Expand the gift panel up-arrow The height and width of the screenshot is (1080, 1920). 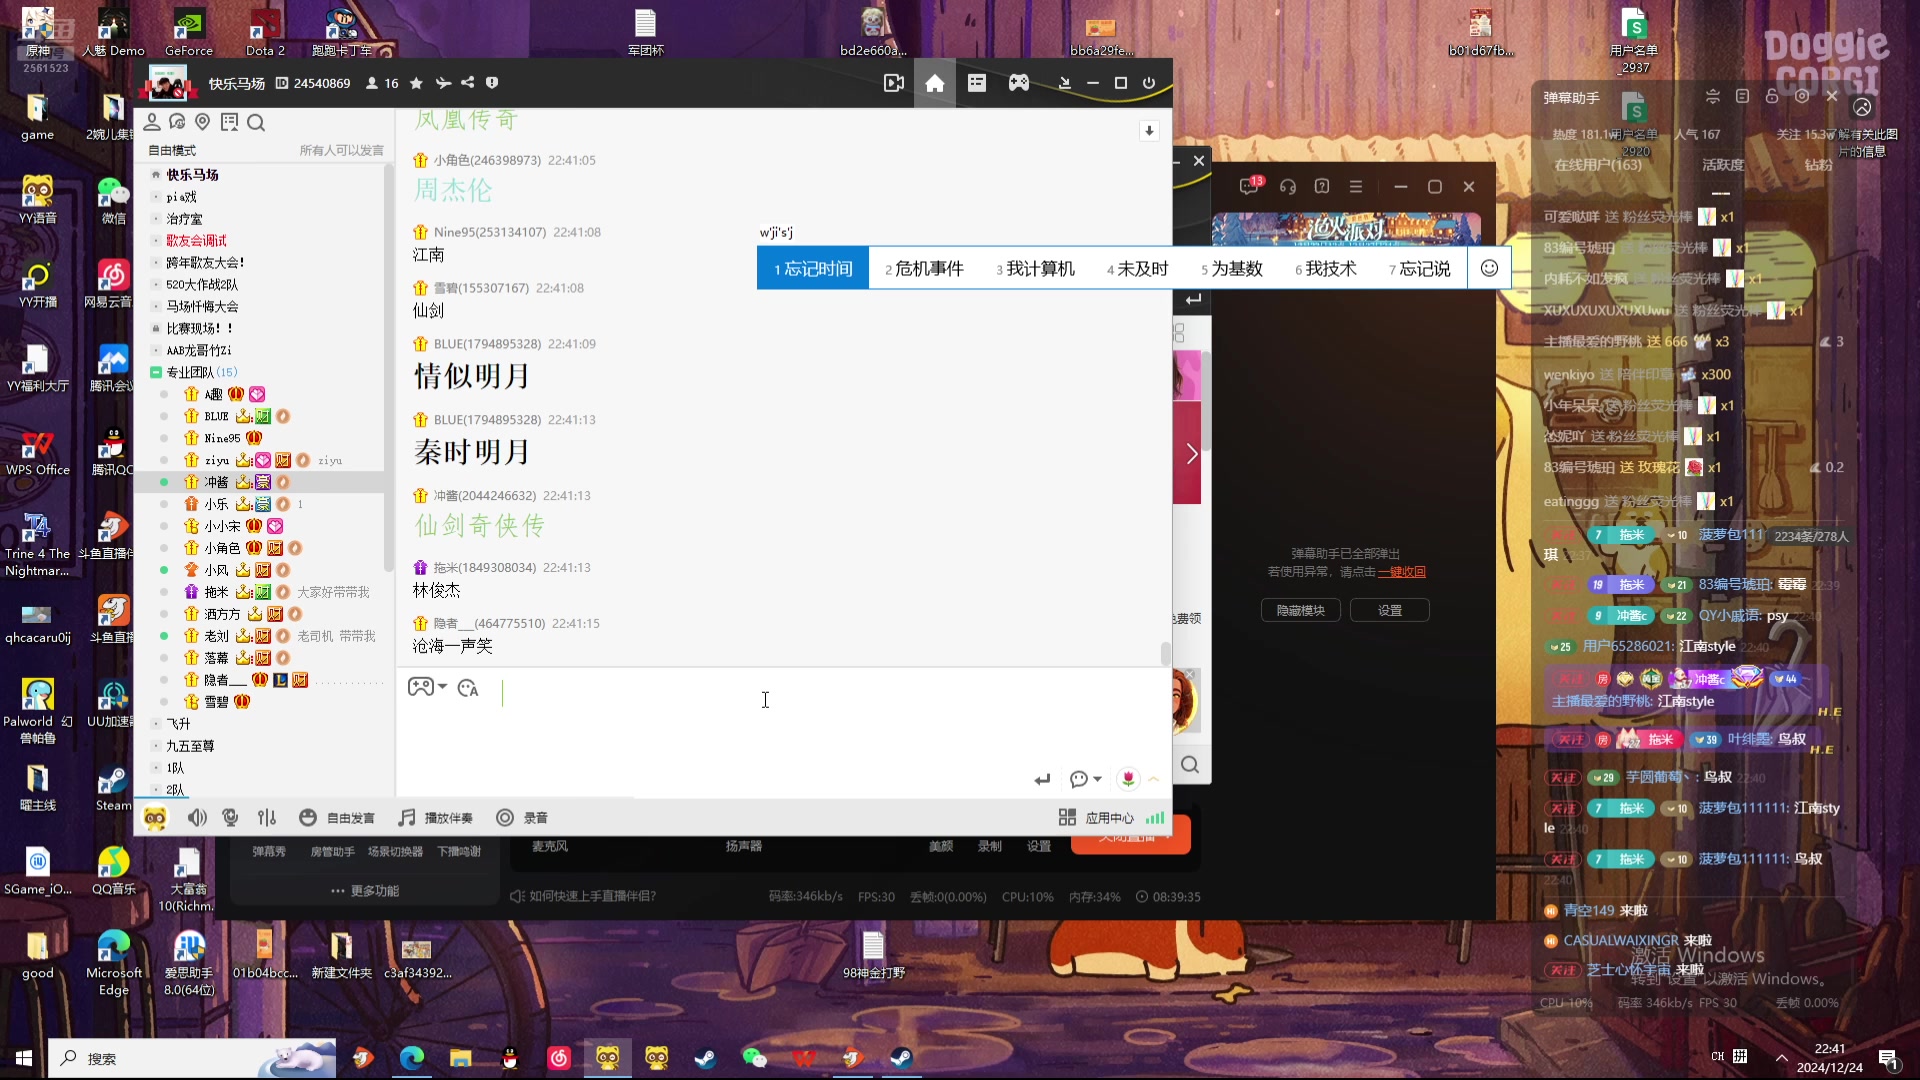(1154, 779)
